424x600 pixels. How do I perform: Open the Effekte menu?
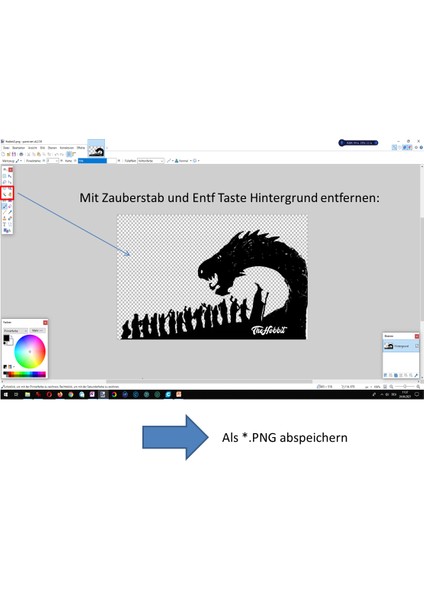pos(81,148)
